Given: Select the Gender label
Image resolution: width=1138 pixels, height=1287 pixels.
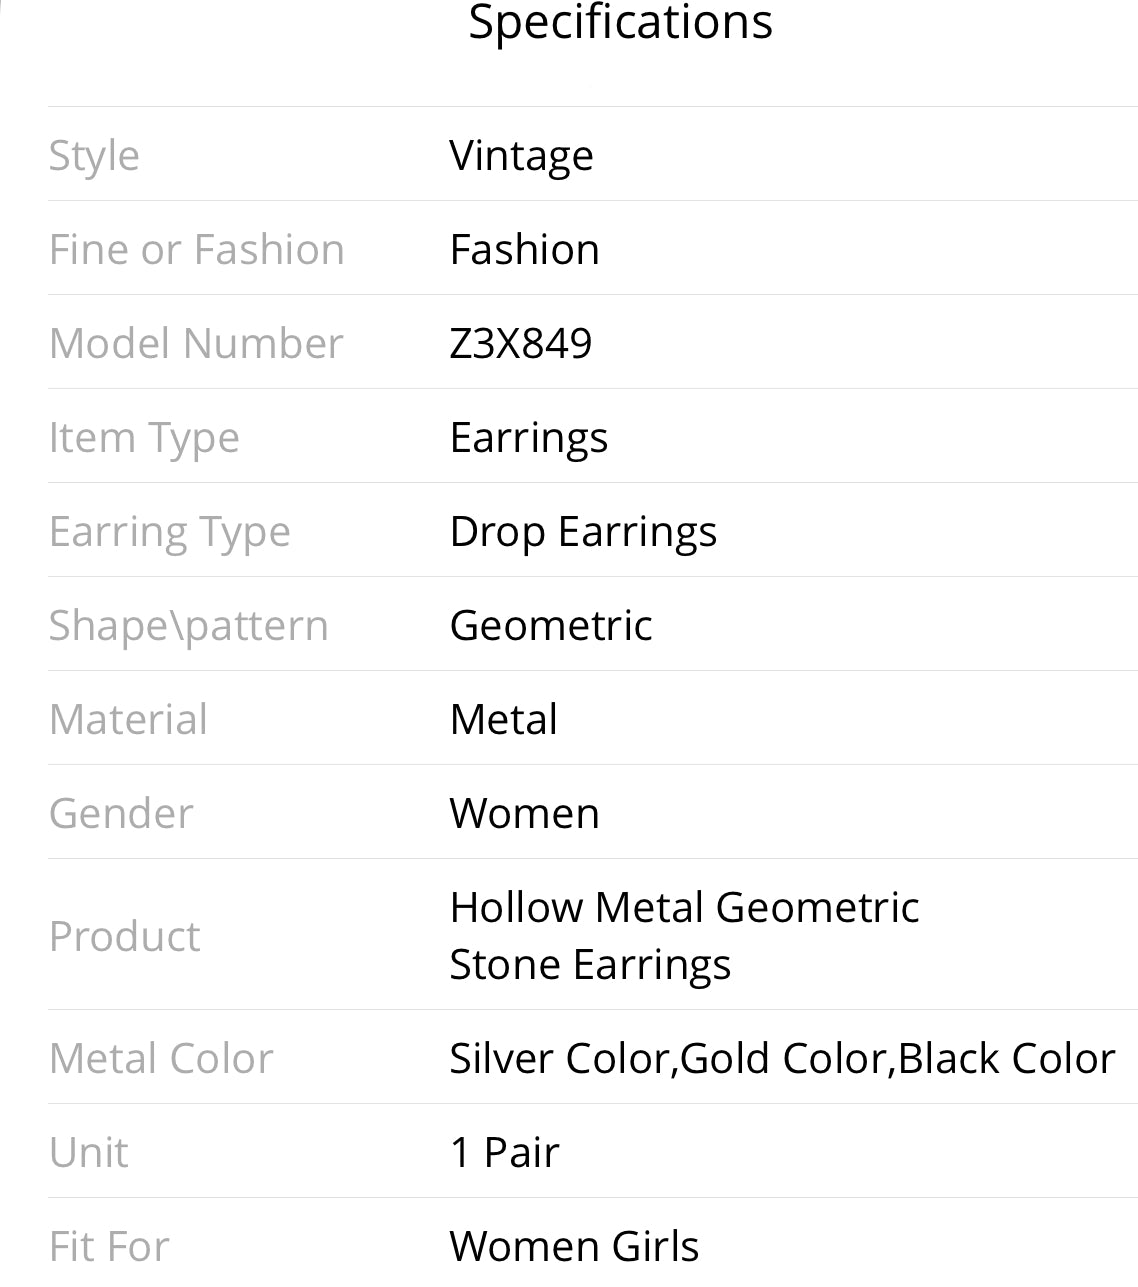Looking at the screenshot, I should [120, 814].
